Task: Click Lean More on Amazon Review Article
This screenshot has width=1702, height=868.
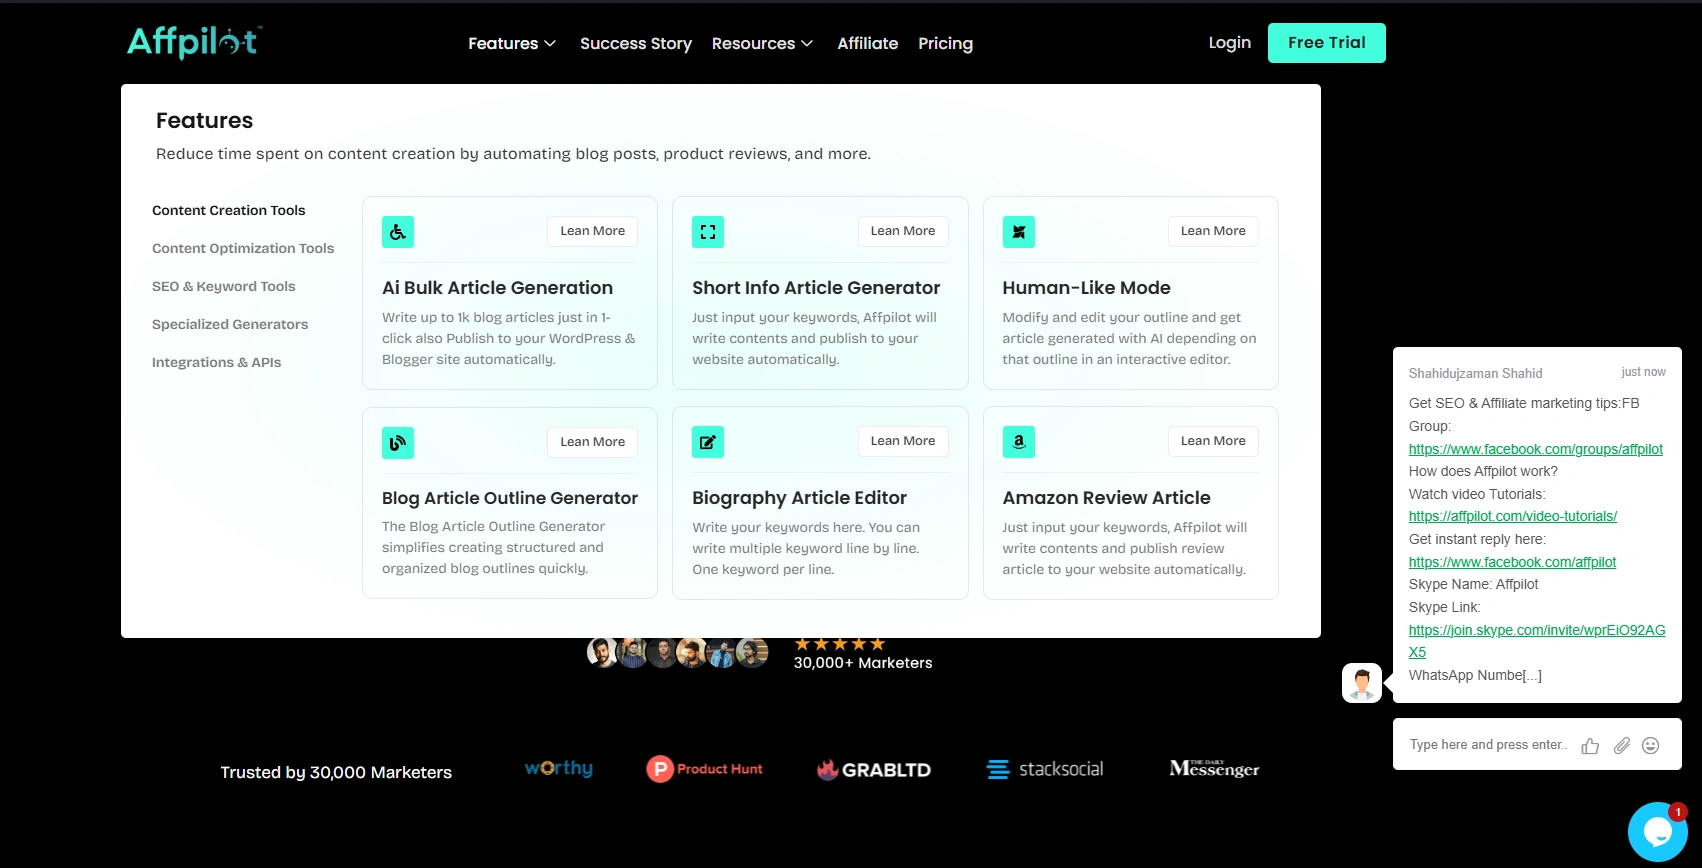Action: pos(1213,441)
